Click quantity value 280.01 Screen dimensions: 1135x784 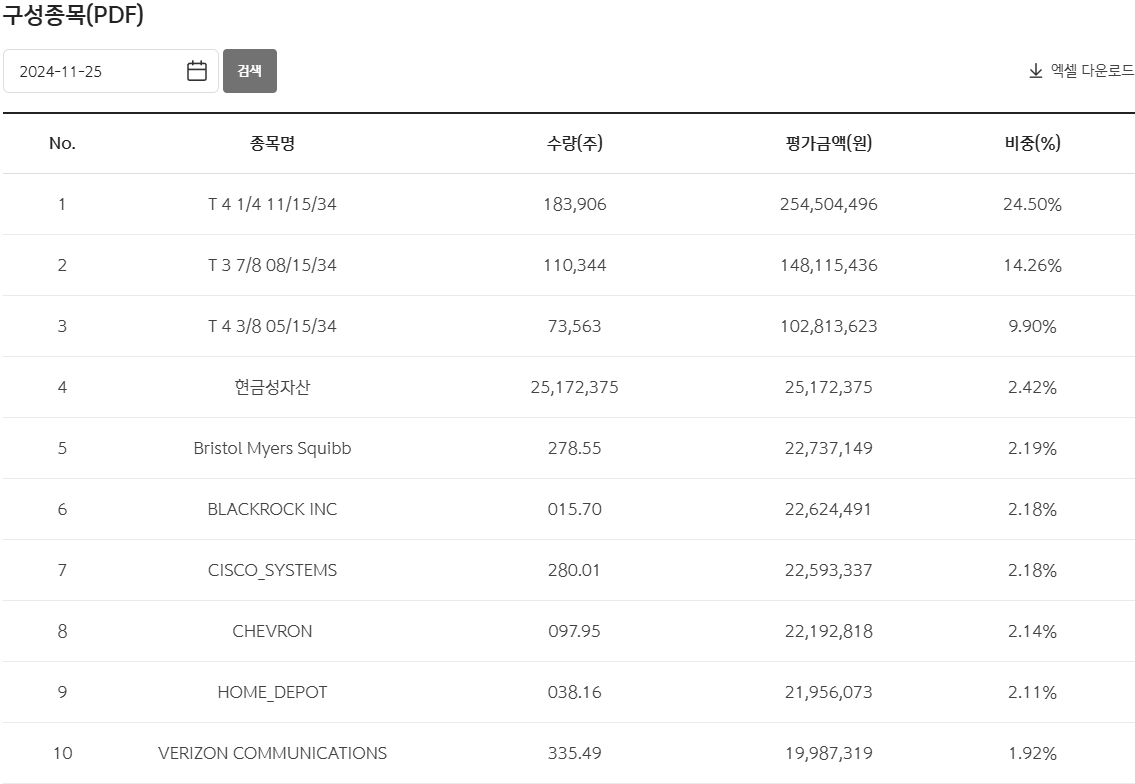pyautogui.click(x=574, y=570)
